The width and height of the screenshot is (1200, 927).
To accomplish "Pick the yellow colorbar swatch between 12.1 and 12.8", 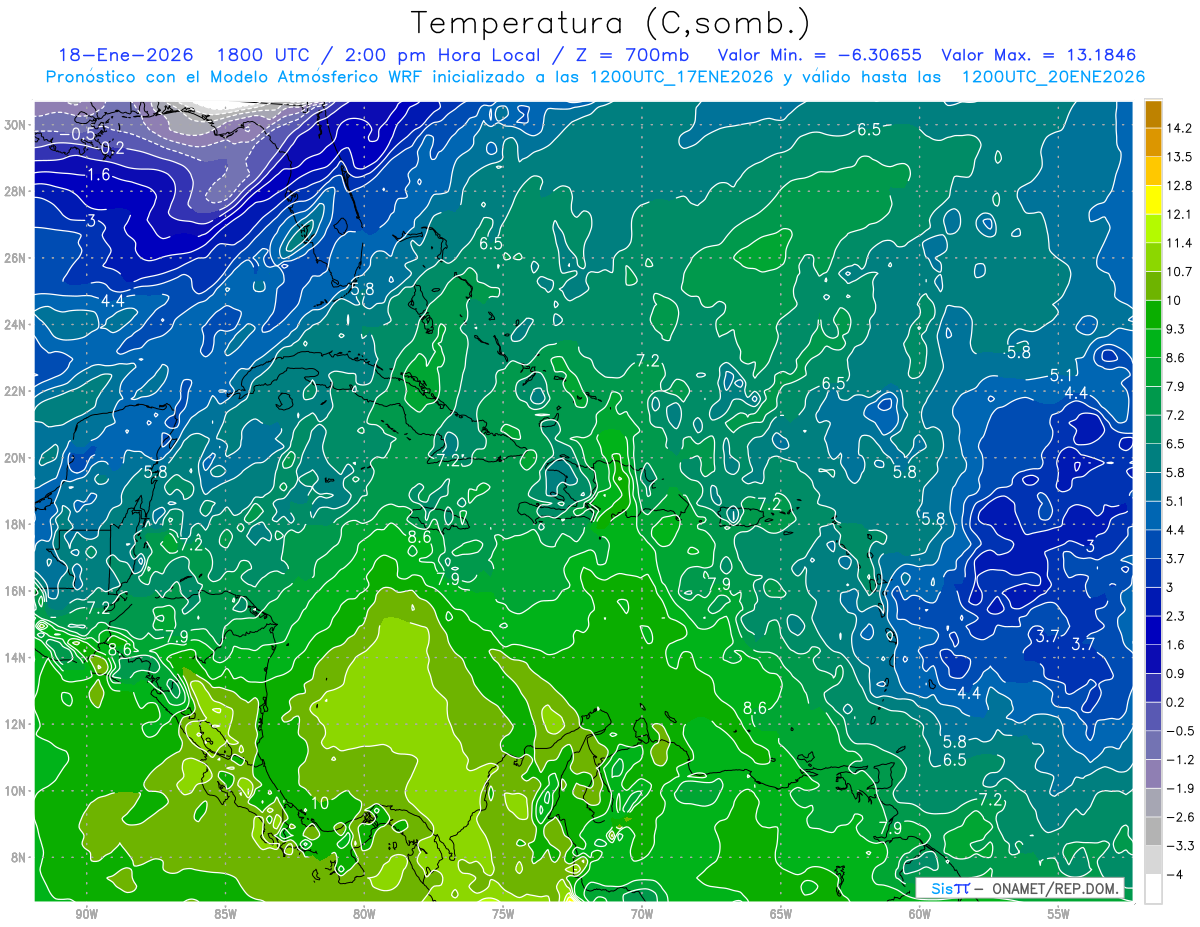I will (x=1153, y=200).
